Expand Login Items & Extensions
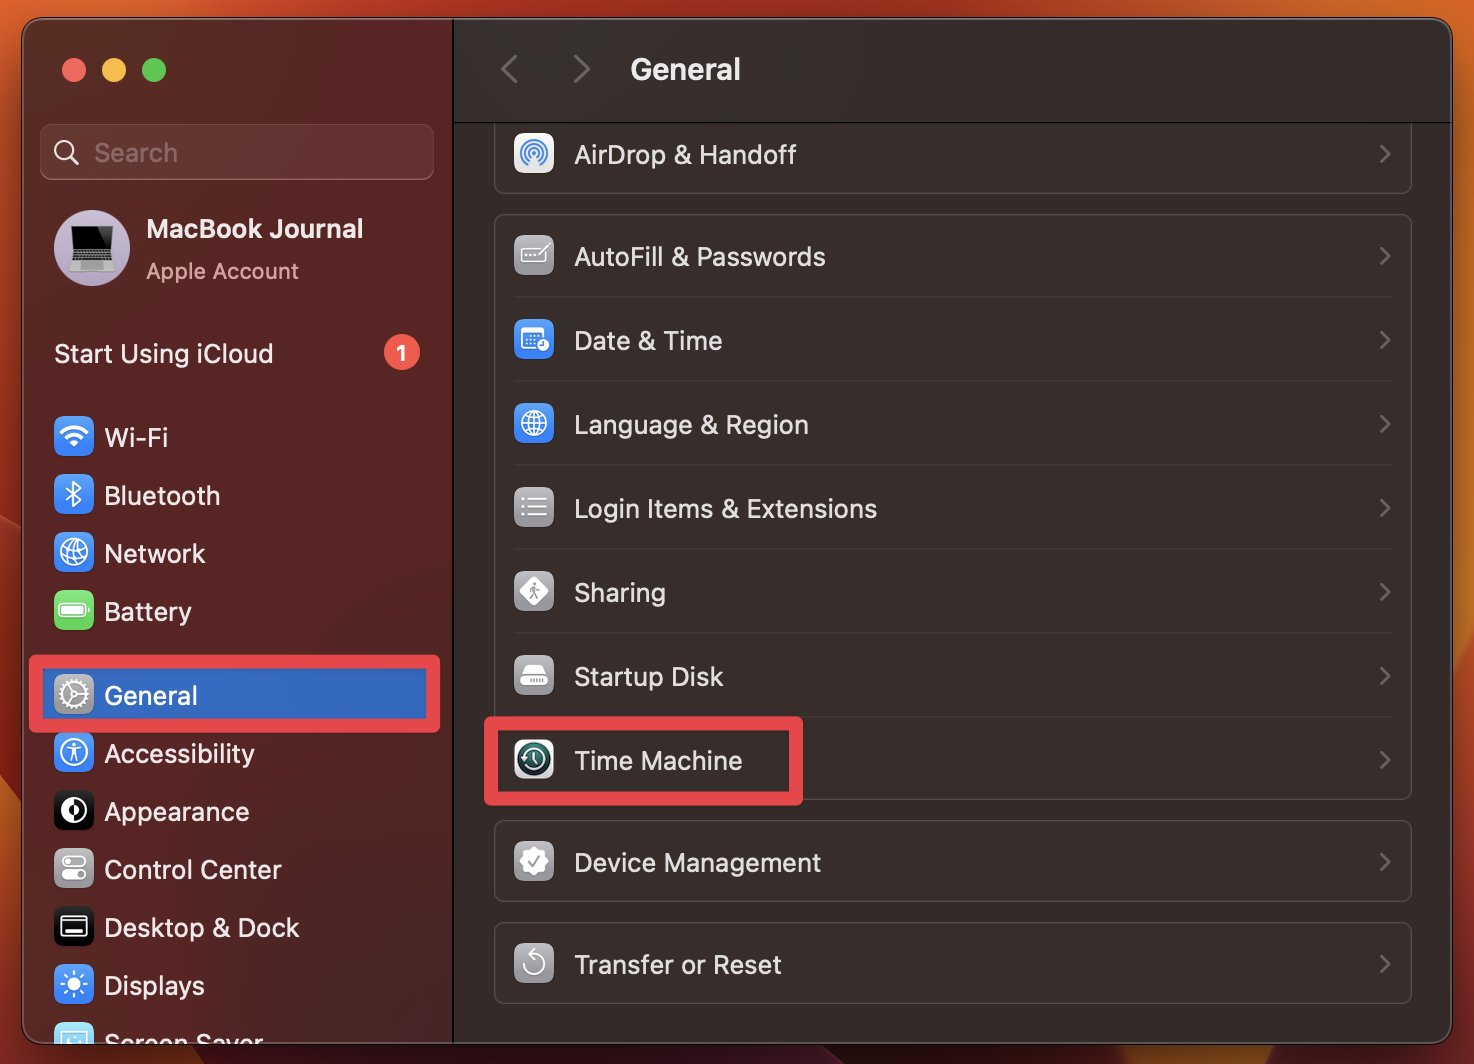The height and width of the screenshot is (1064, 1474). [x=1385, y=508]
